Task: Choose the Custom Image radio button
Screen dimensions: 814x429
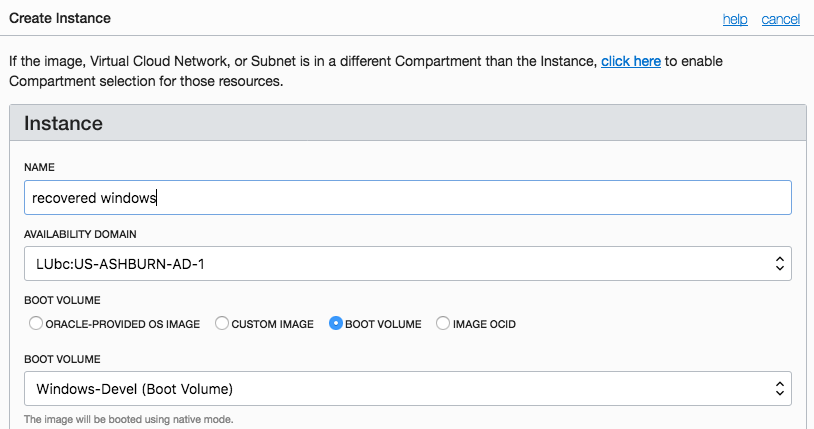Action: click(223, 324)
